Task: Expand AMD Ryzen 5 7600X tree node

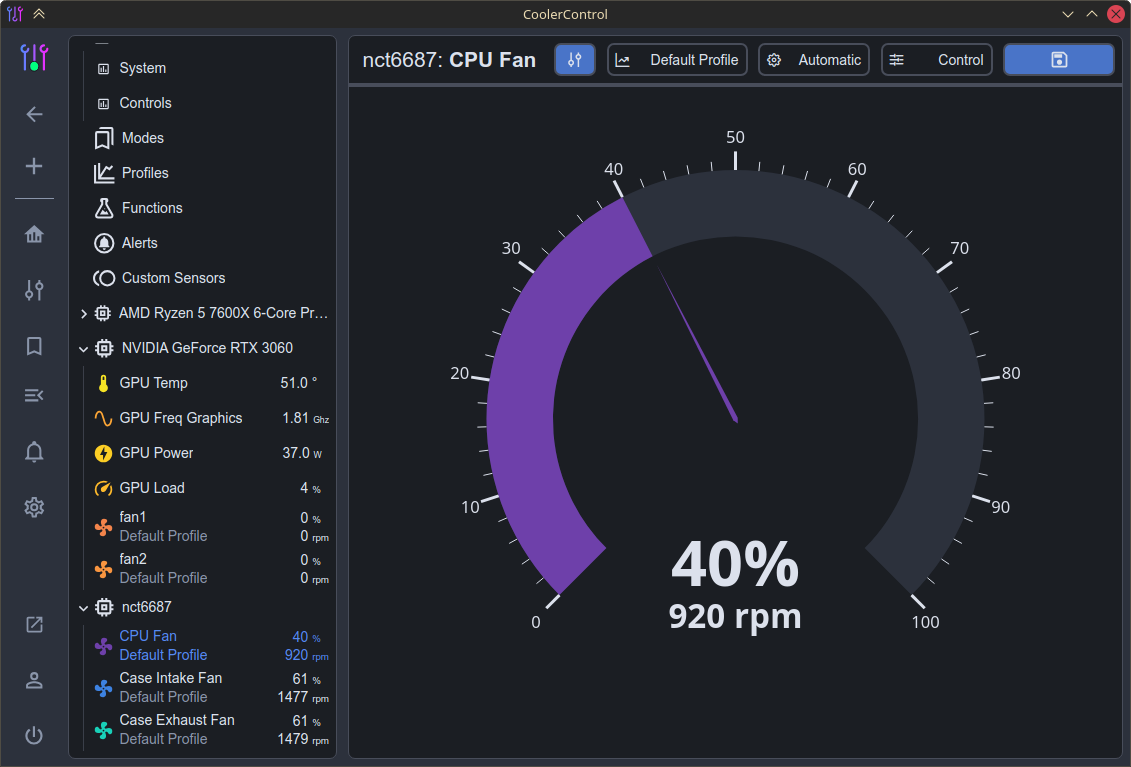Action: (x=83, y=314)
